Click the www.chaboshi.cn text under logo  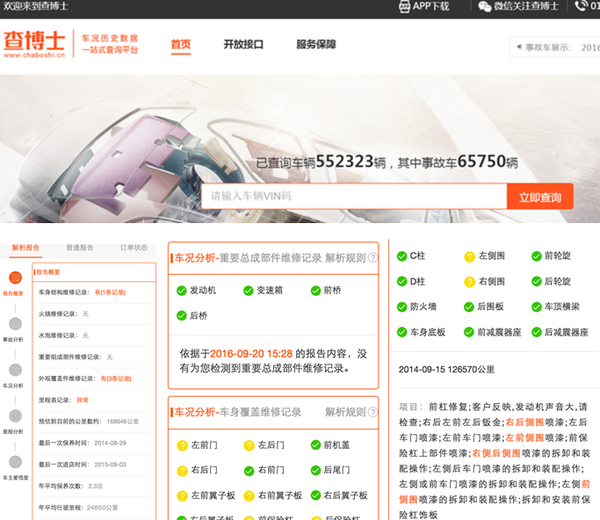point(34,55)
